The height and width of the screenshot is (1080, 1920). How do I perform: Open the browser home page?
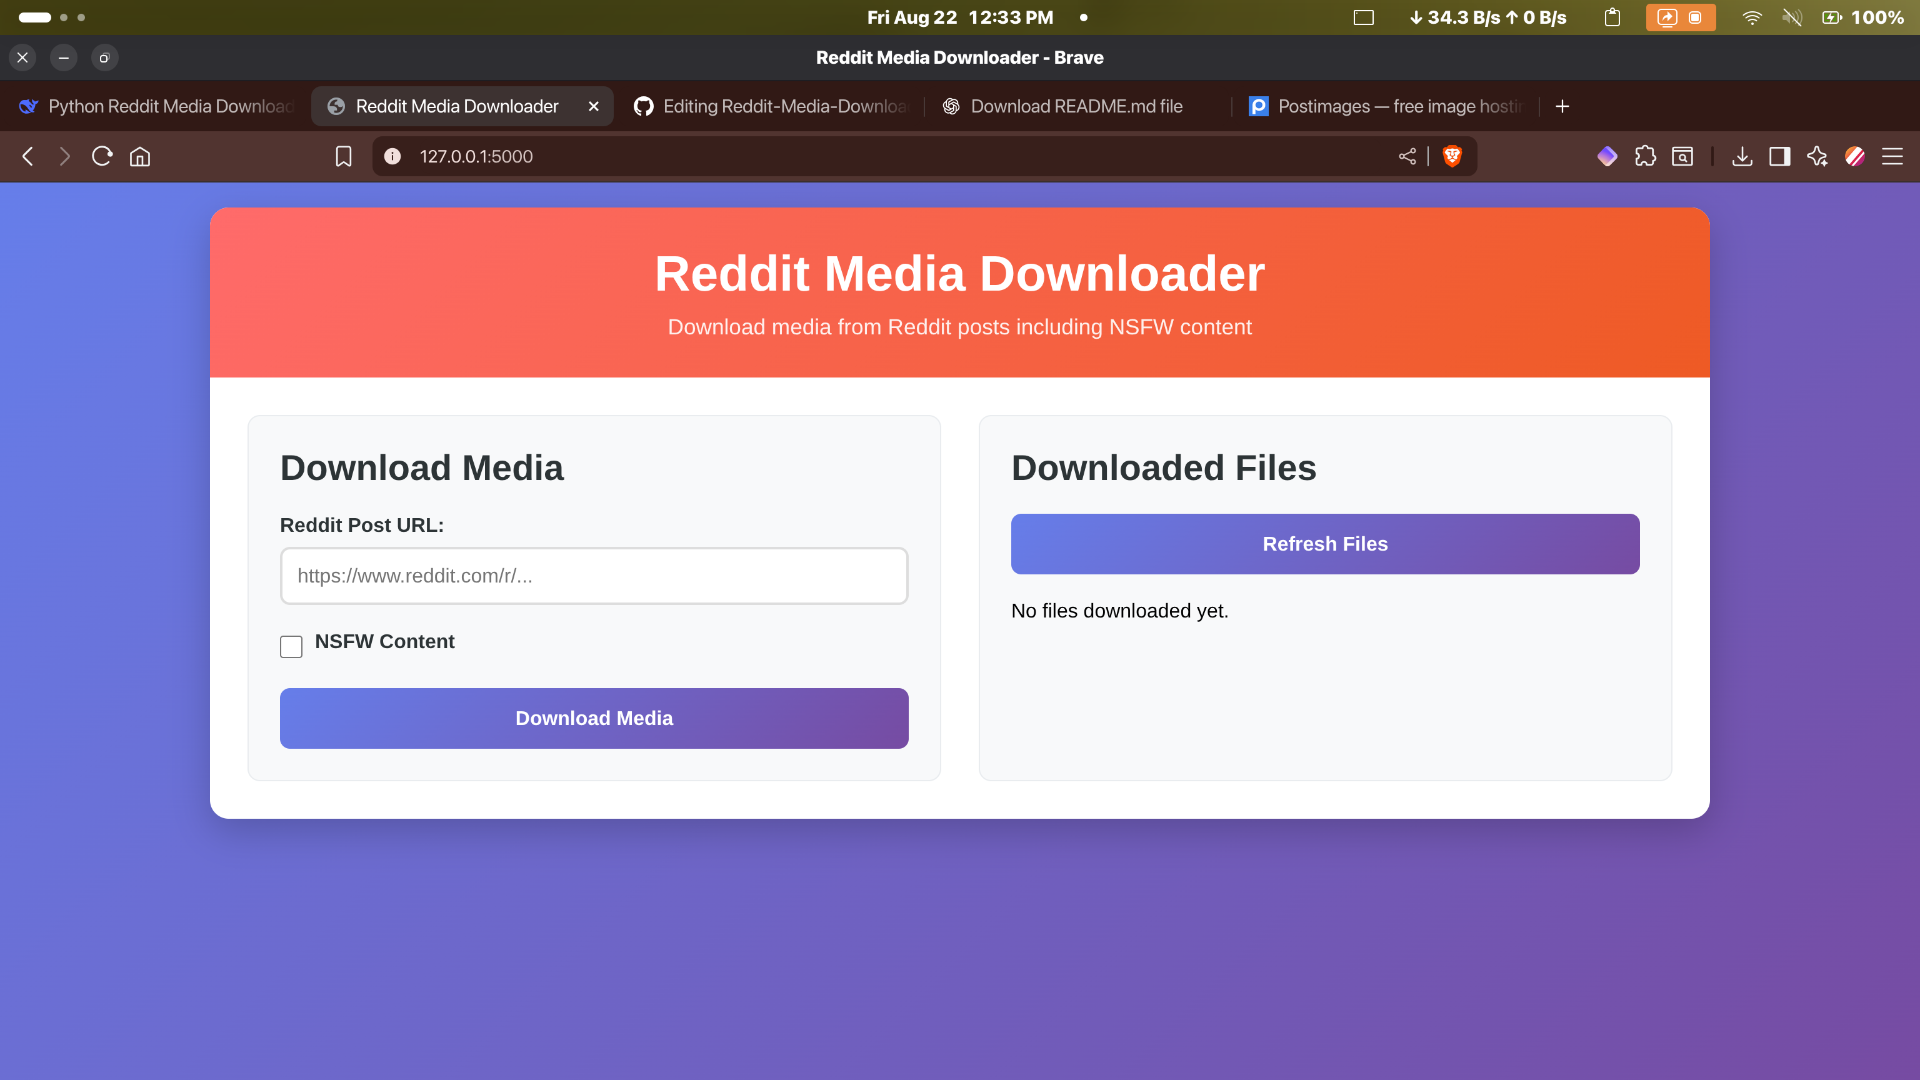pyautogui.click(x=140, y=156)
